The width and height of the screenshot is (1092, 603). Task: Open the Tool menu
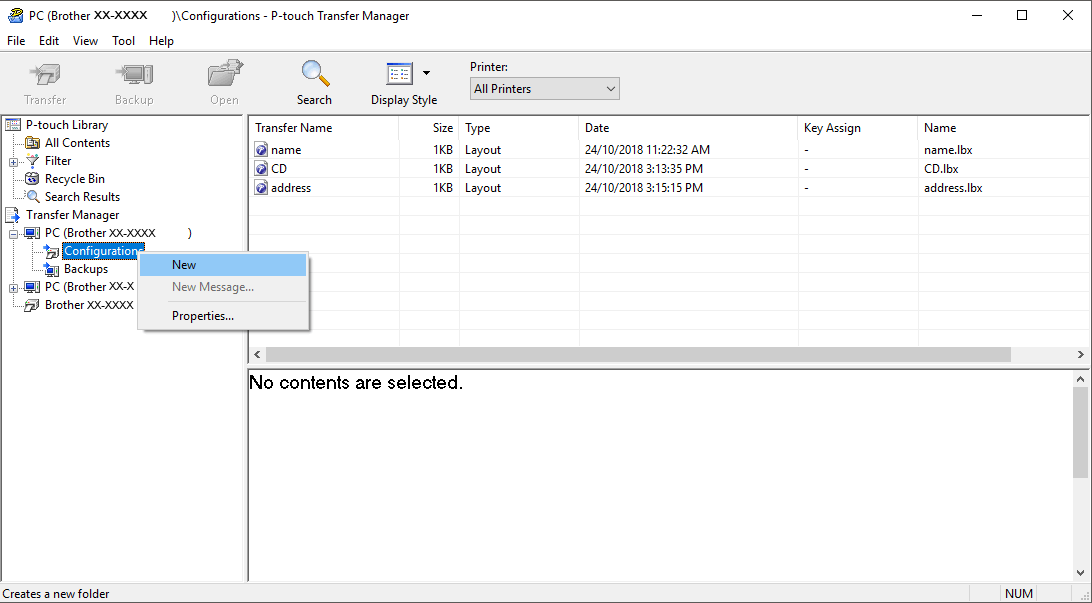pyautogui.click(x=123, y=41)
